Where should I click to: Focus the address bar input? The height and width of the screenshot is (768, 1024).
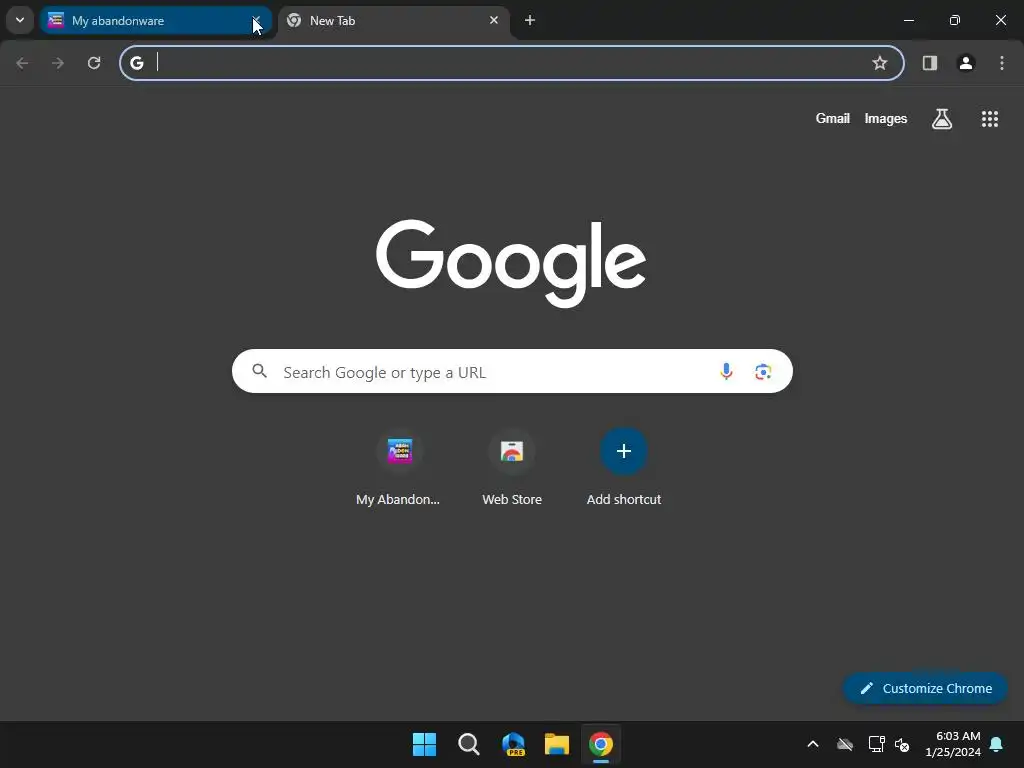tap(512, 63)
